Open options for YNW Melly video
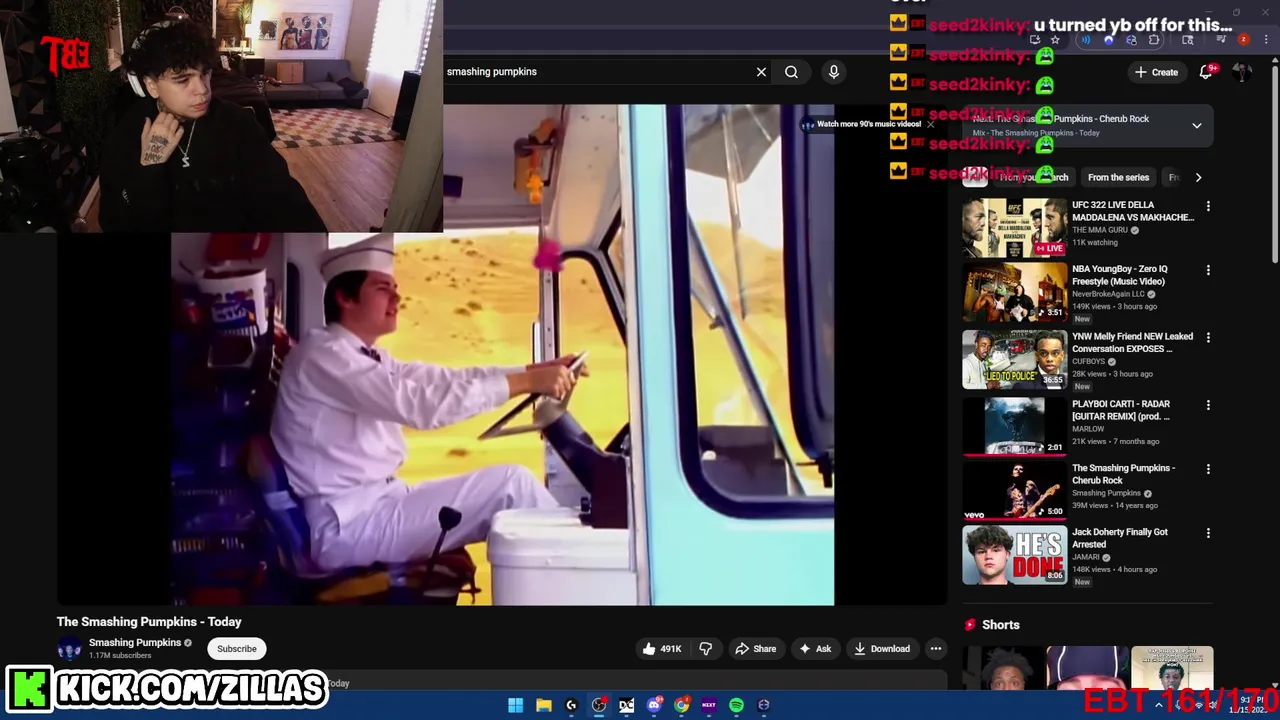Viewport: 1280px width, 720px height. pos(1208,338)
